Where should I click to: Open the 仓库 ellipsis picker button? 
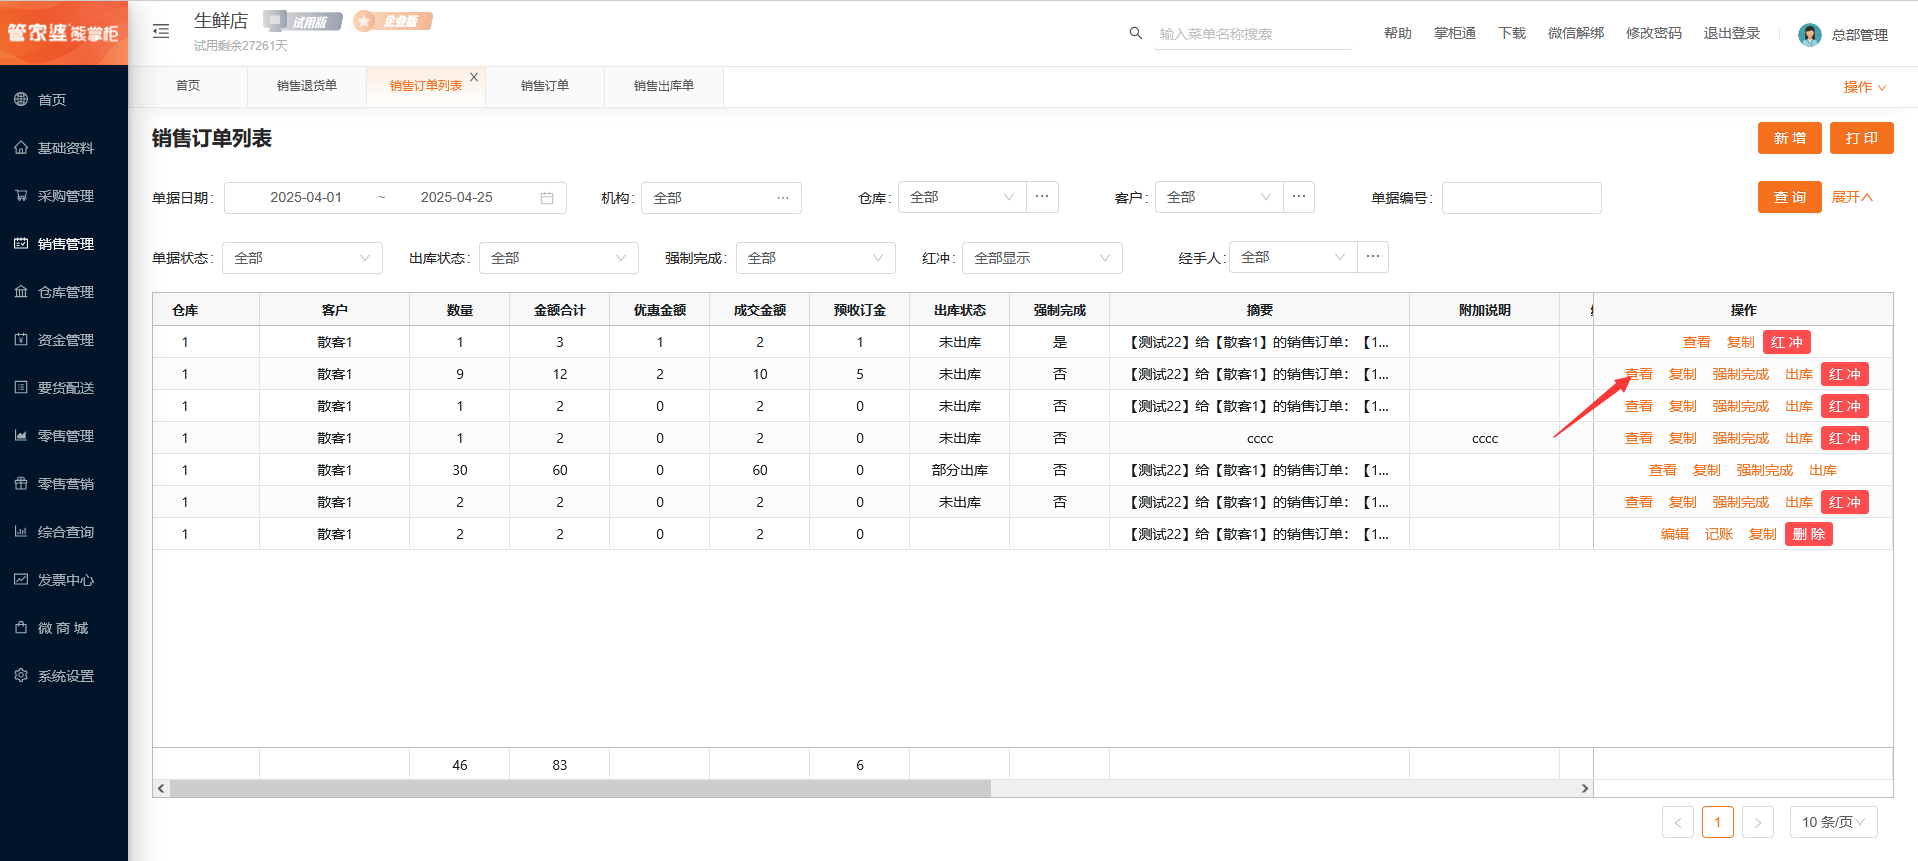pos(1042,197)
